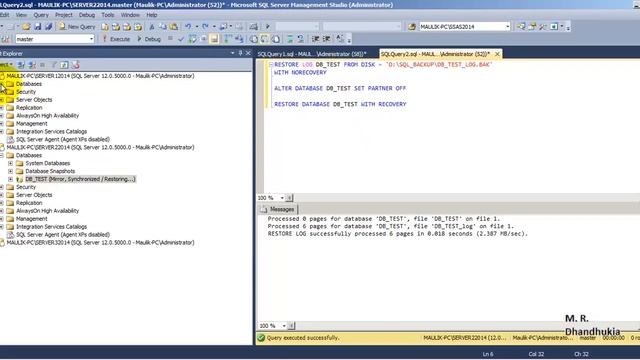The width and height of the screenshot is (640, 360).
Task: Select SERVER12014 Integration Services Catalogs folder
Action: 51,131
